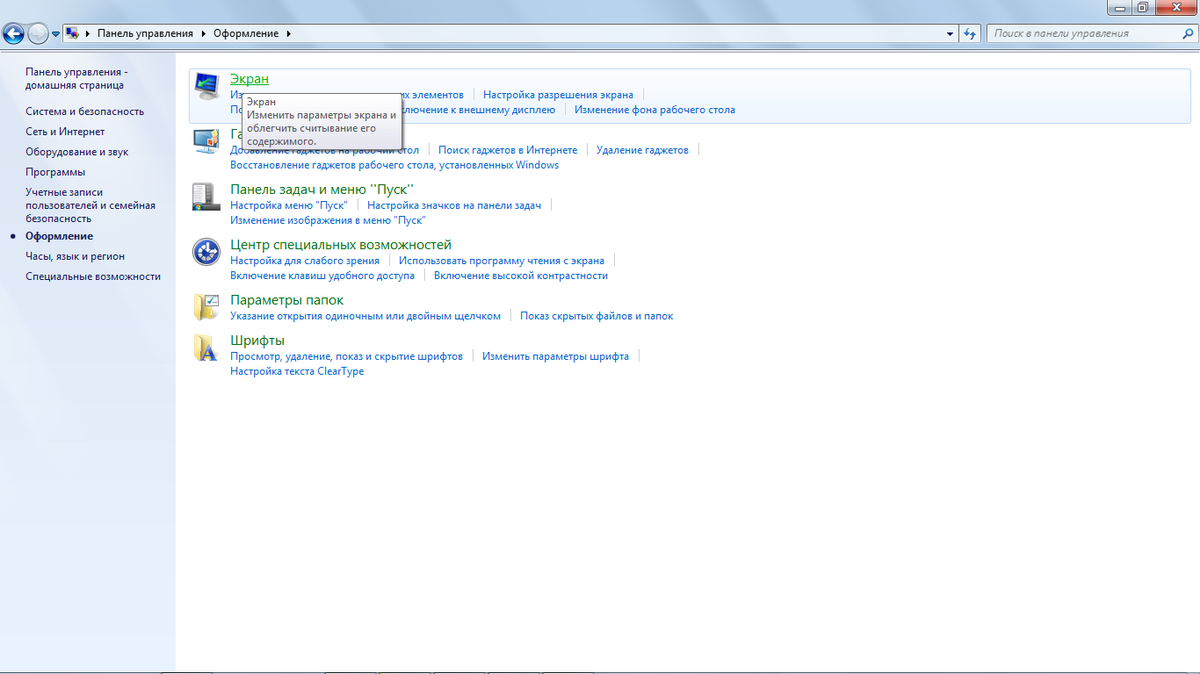Click the Экран monitor icon
The height and width of the screenshot is (674, 1200).
pyautogui.click(x=207, y=87)
